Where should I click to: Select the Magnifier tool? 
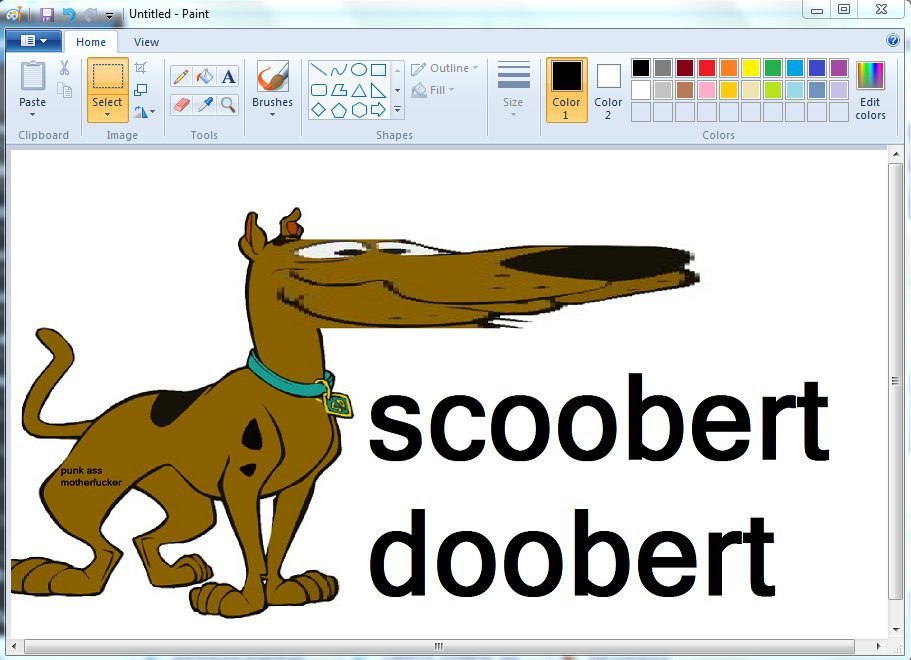pos(228,105)
